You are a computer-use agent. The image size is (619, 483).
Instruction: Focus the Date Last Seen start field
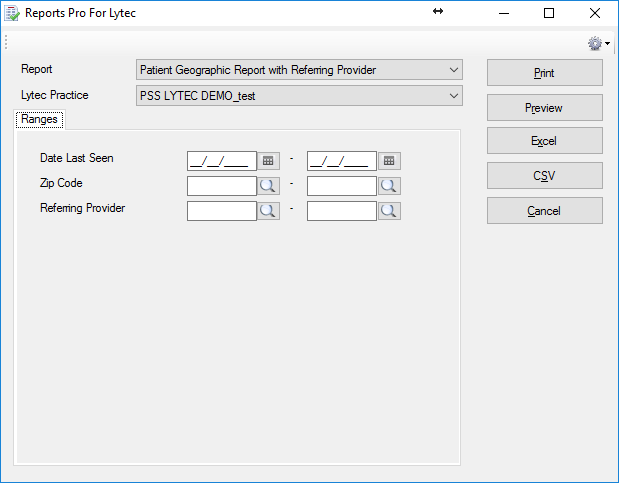tap(222, 161)
